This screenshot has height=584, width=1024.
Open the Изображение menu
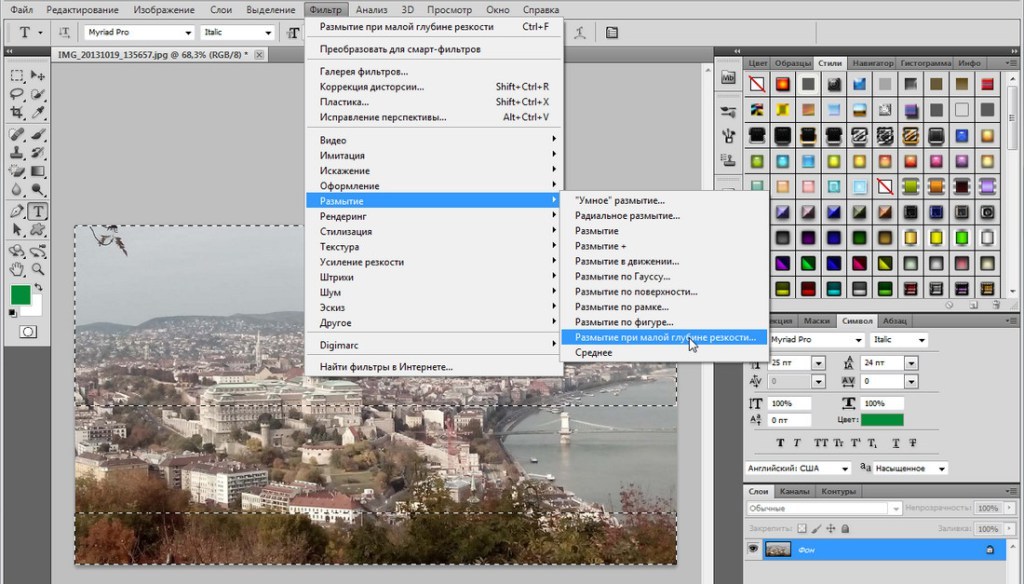click(164, 10)
